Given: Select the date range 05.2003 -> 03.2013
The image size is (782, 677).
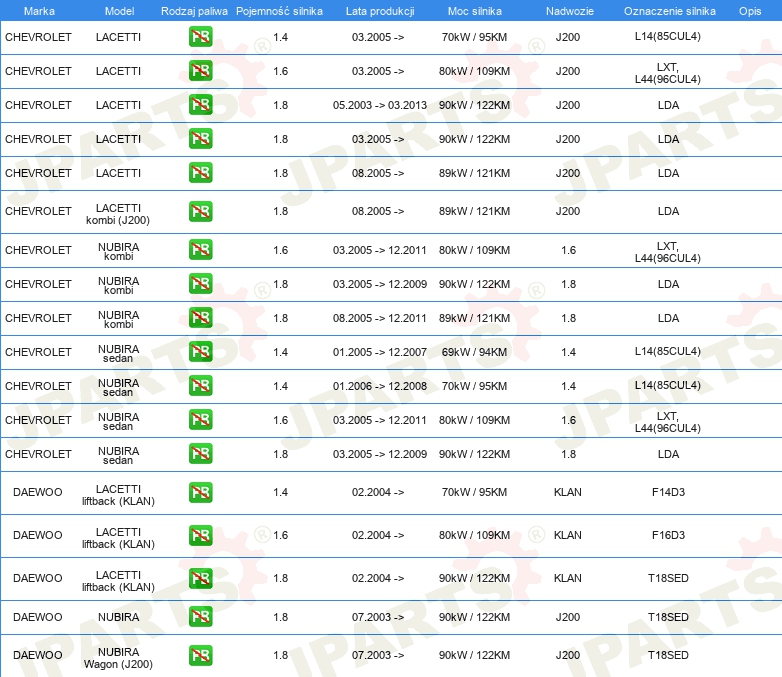Looking at the screenshot, I should coord(380,105).
